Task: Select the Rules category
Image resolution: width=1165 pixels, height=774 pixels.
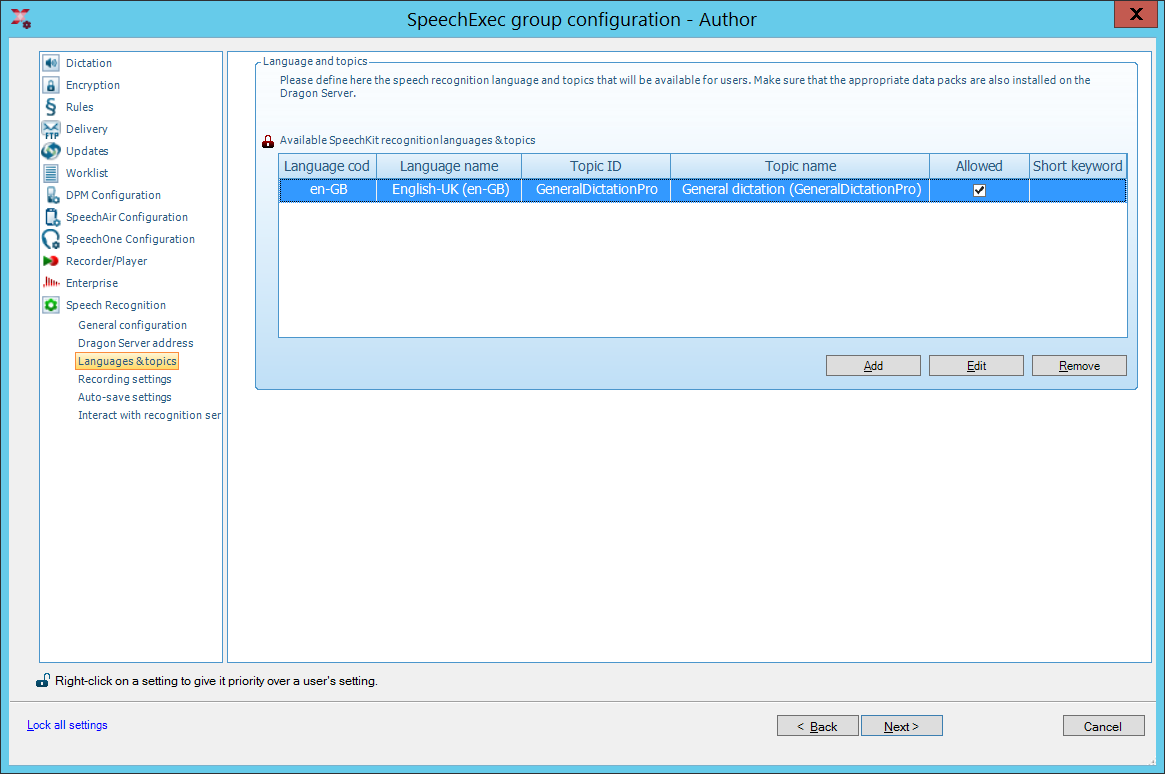Action: point(79,107)
